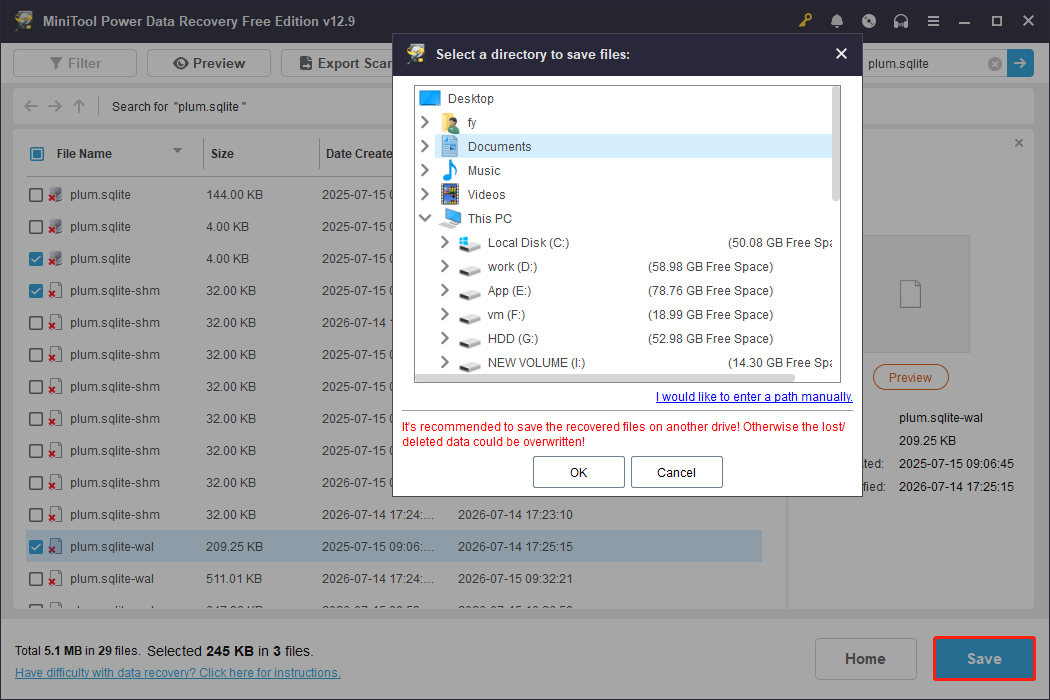Sort by the Date Created column header
Image resolution: width=1050 pixels, height=700 pixels.
(358, 153)
